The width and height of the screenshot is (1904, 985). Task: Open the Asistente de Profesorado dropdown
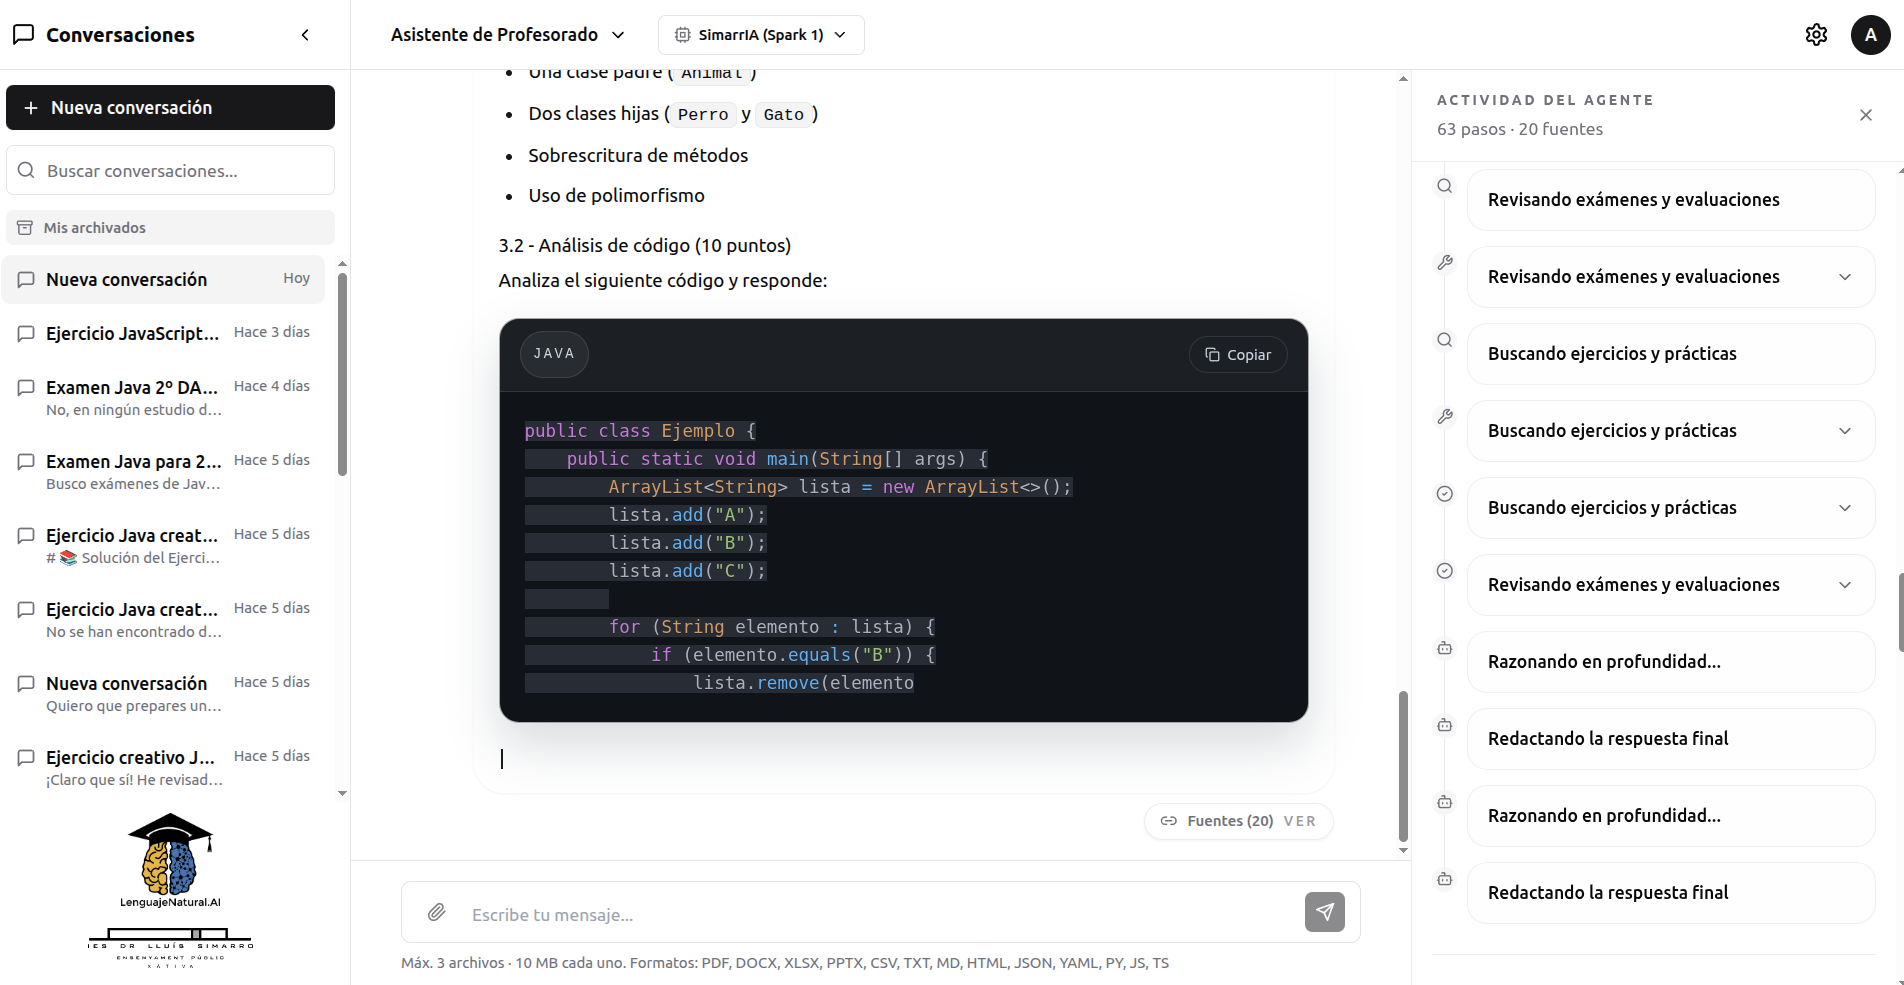click(x=508, y=35)
